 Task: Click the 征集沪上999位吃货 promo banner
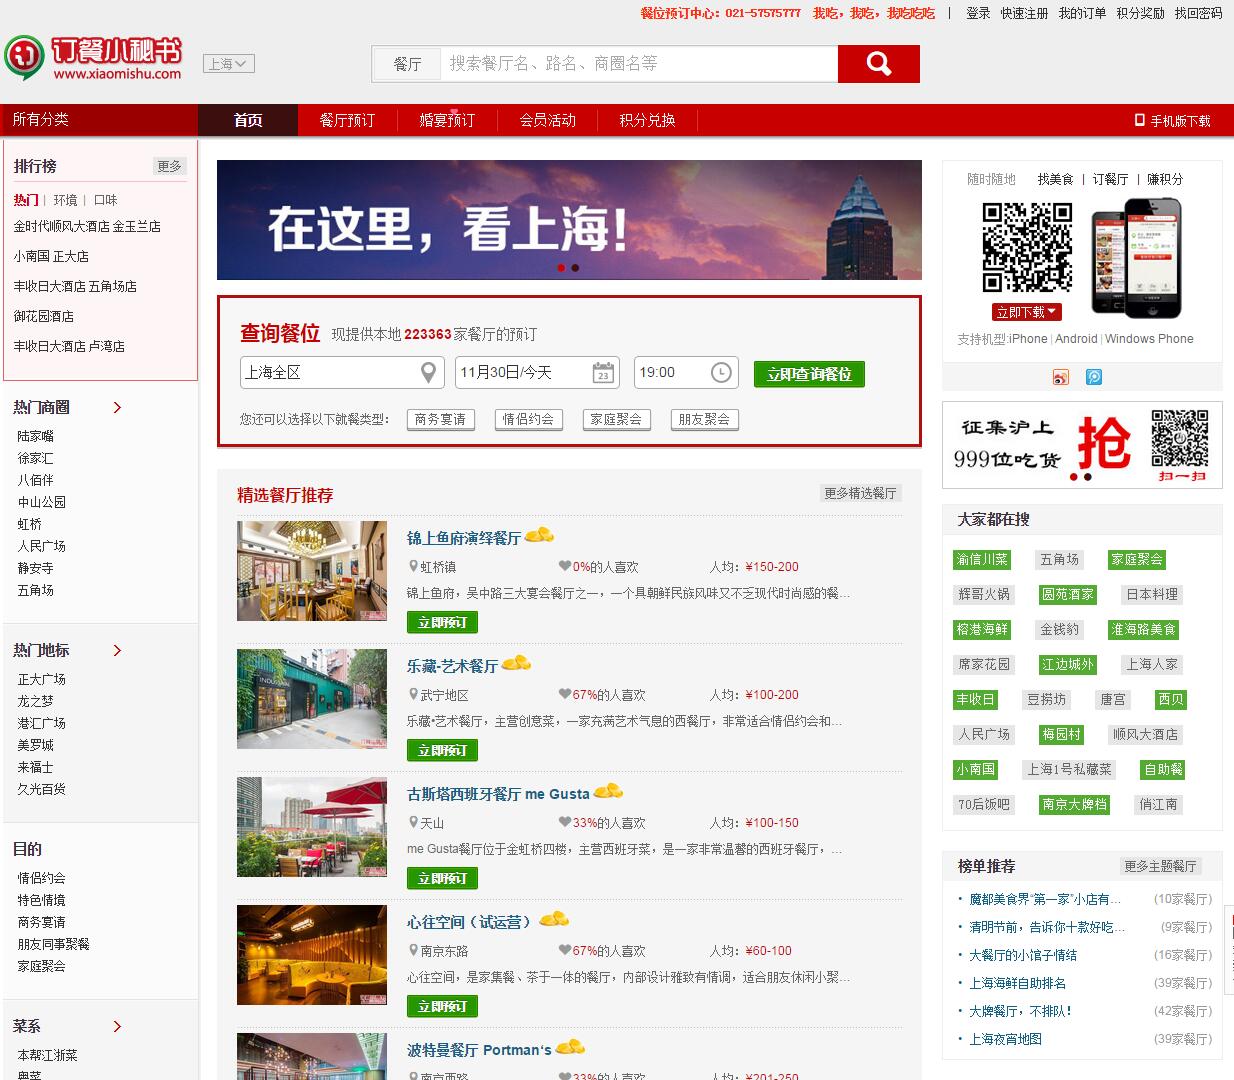1082,445
